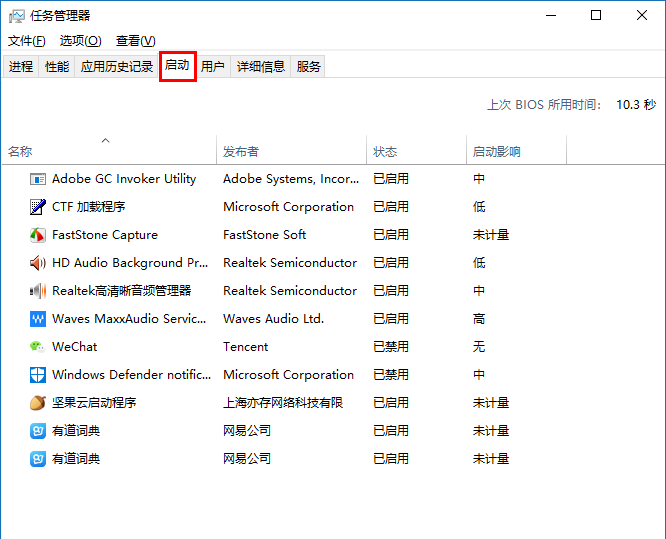Select the 坚果云启动程序 entry
The width and height of the screenshot is (666, 539).
pos(94,403)
